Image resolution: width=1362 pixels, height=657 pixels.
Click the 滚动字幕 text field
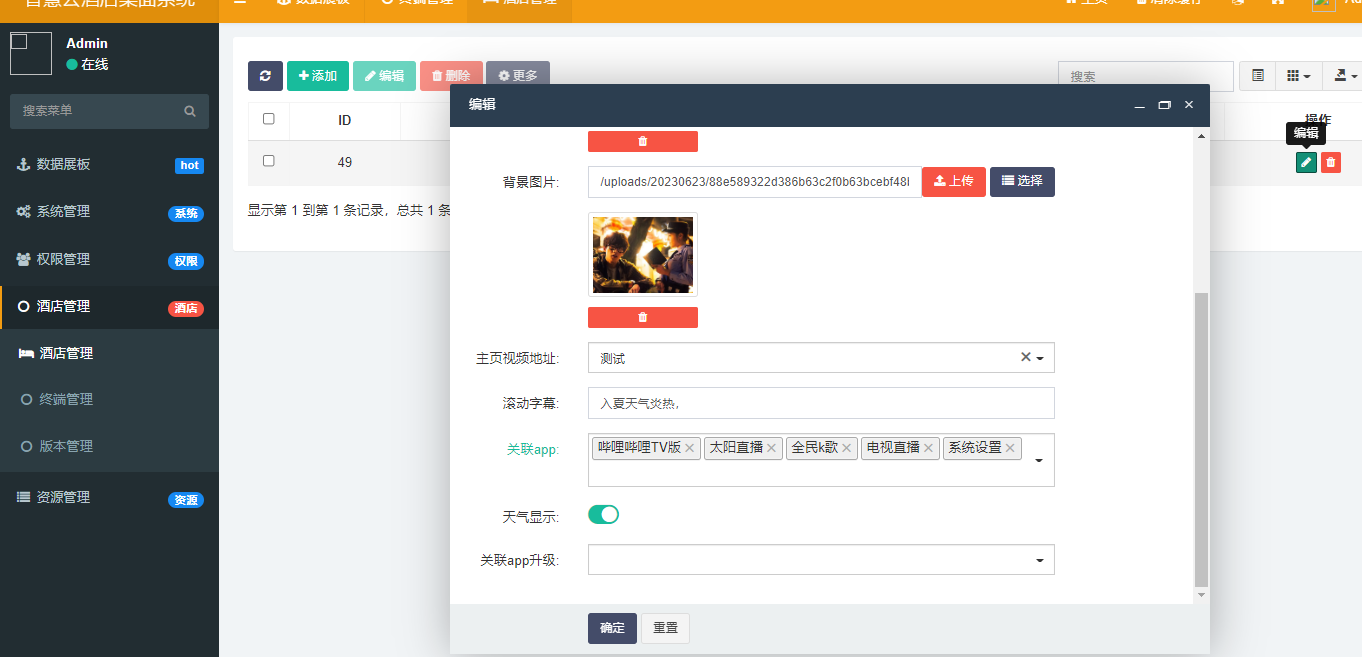(820, 403)
